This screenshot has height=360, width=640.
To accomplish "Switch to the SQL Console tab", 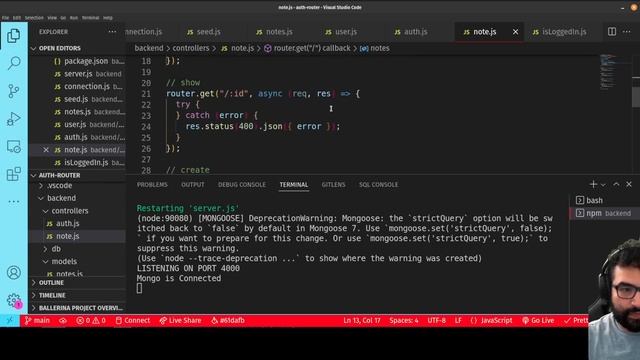I will 378,185.
